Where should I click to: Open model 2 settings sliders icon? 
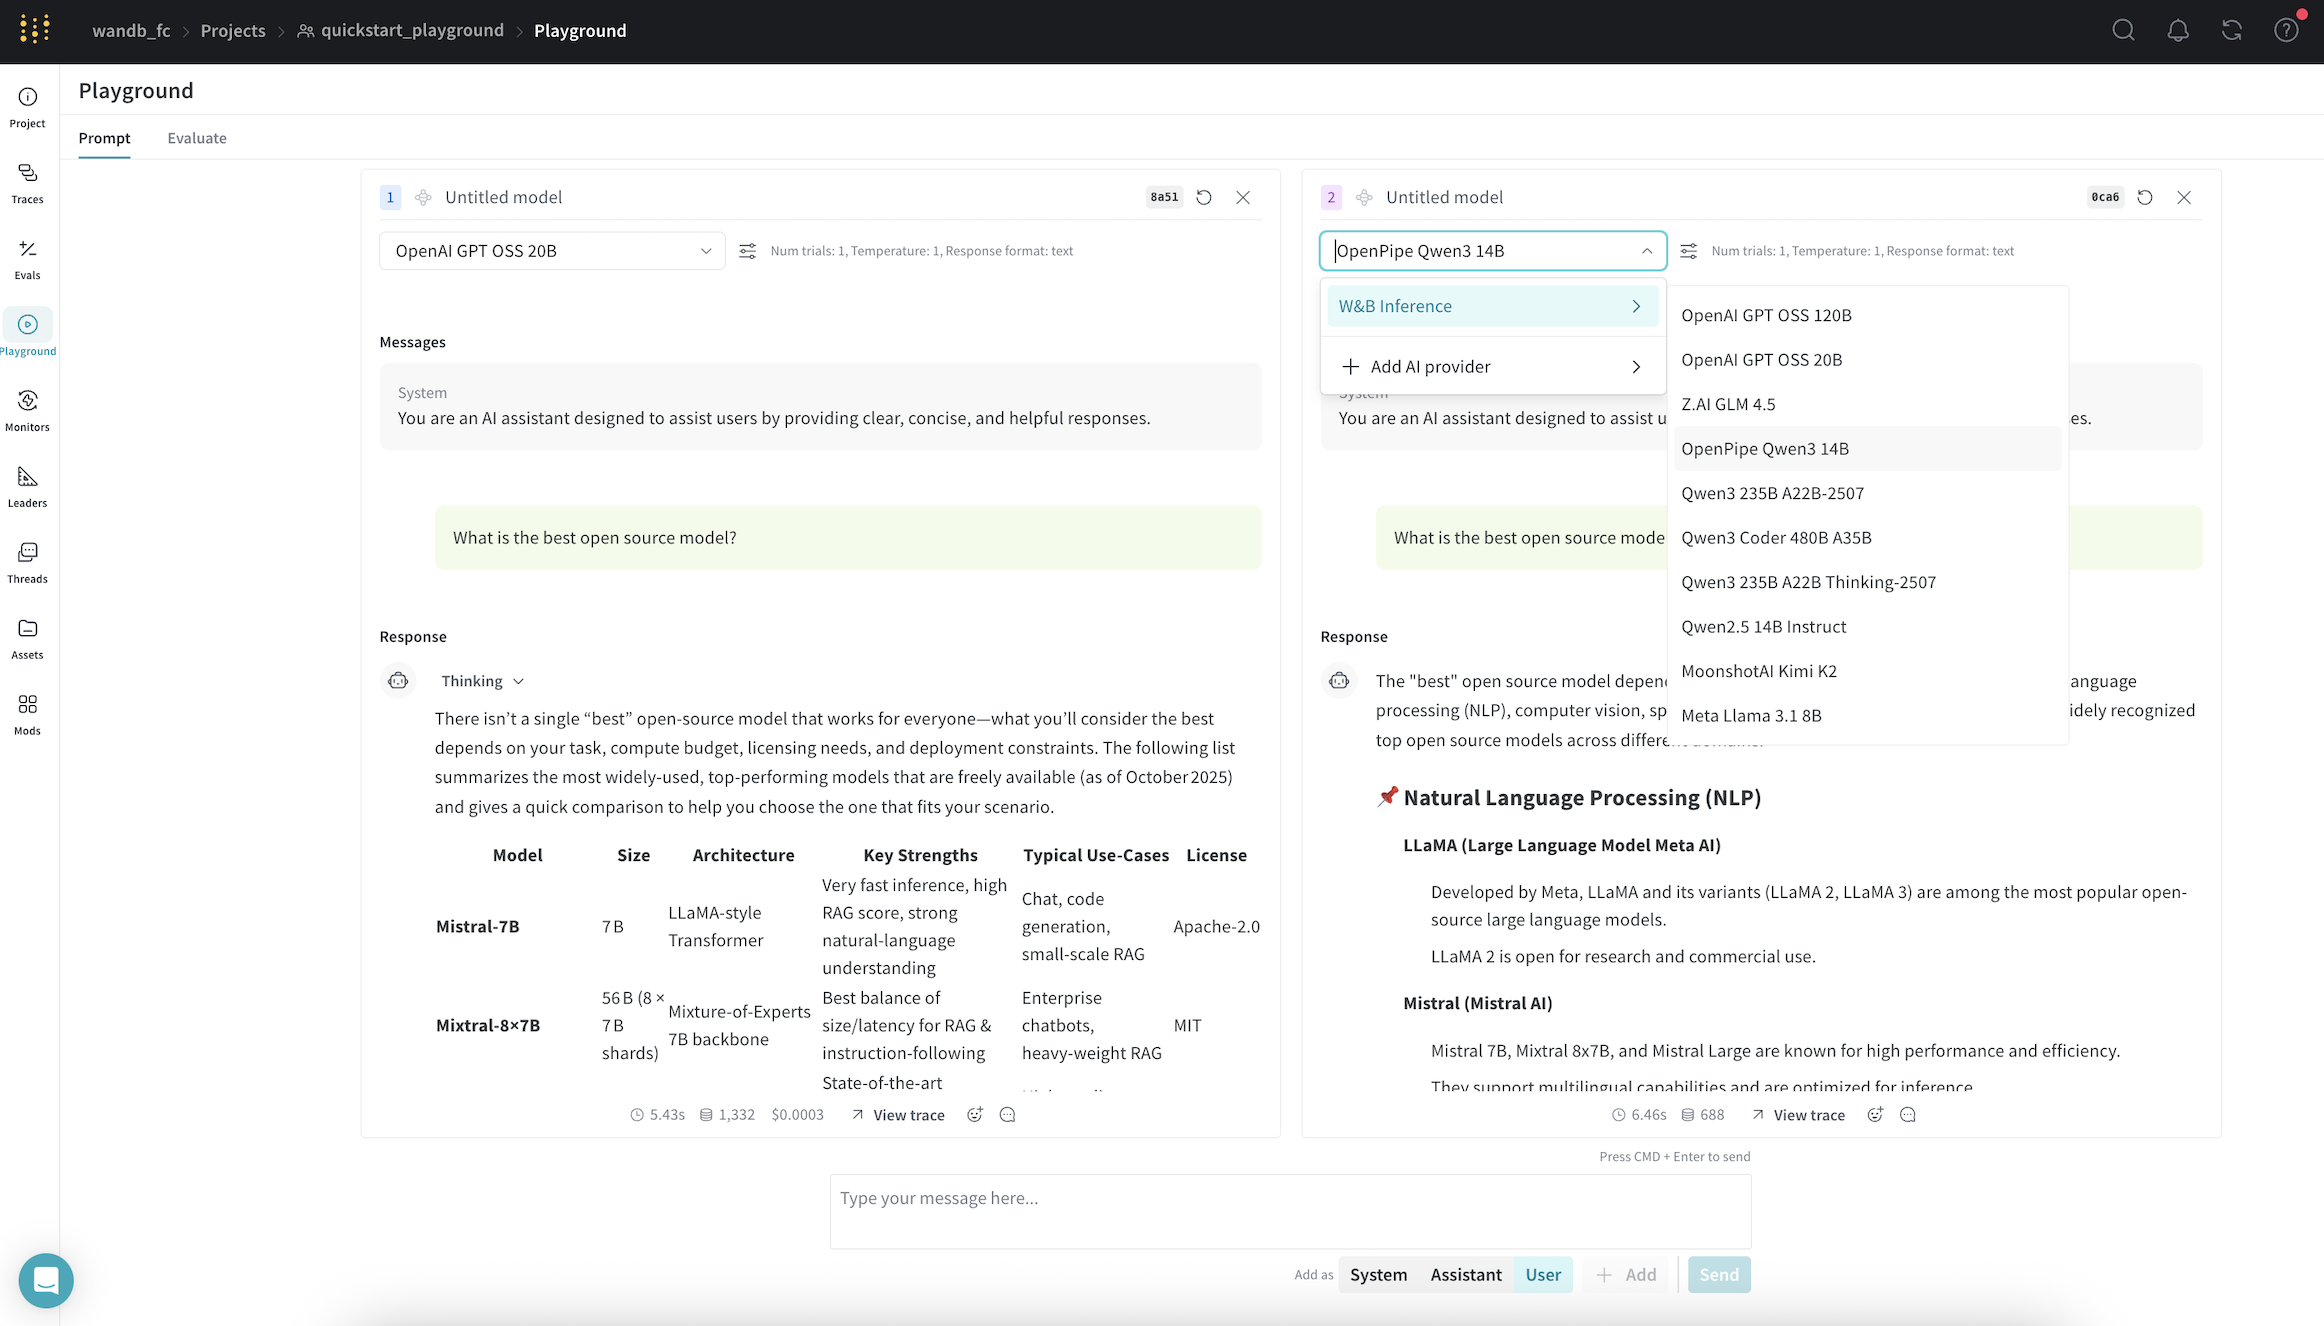click(1688, 251)
